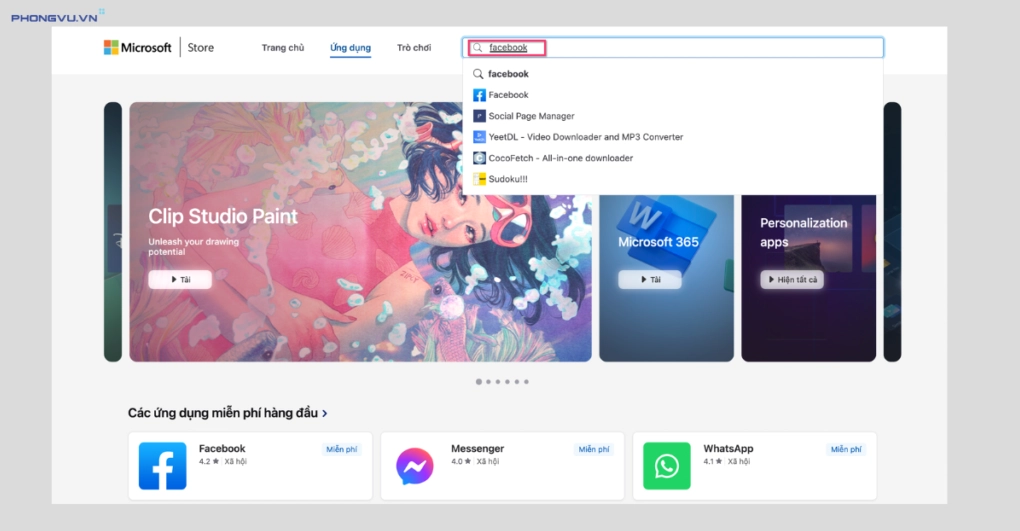
Task: Select the fifth carousel page dot
Action: tap(517, 382)
